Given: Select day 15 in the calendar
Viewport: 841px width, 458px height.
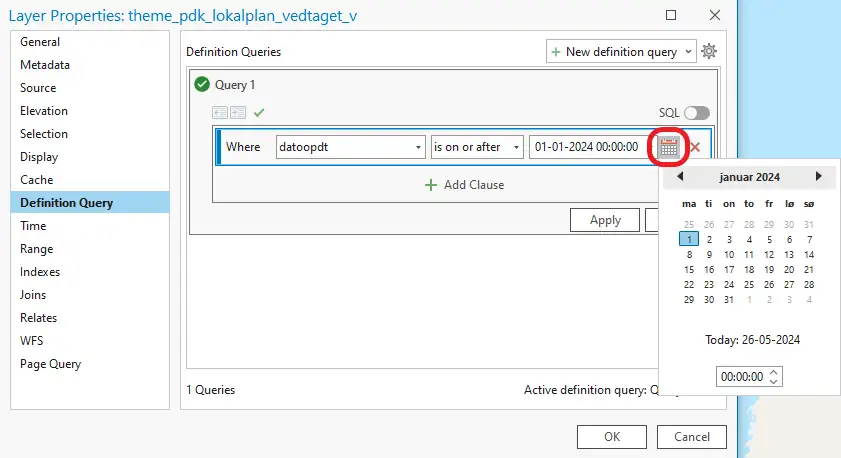Looking at the screenshot, I should tap(689, 269).
